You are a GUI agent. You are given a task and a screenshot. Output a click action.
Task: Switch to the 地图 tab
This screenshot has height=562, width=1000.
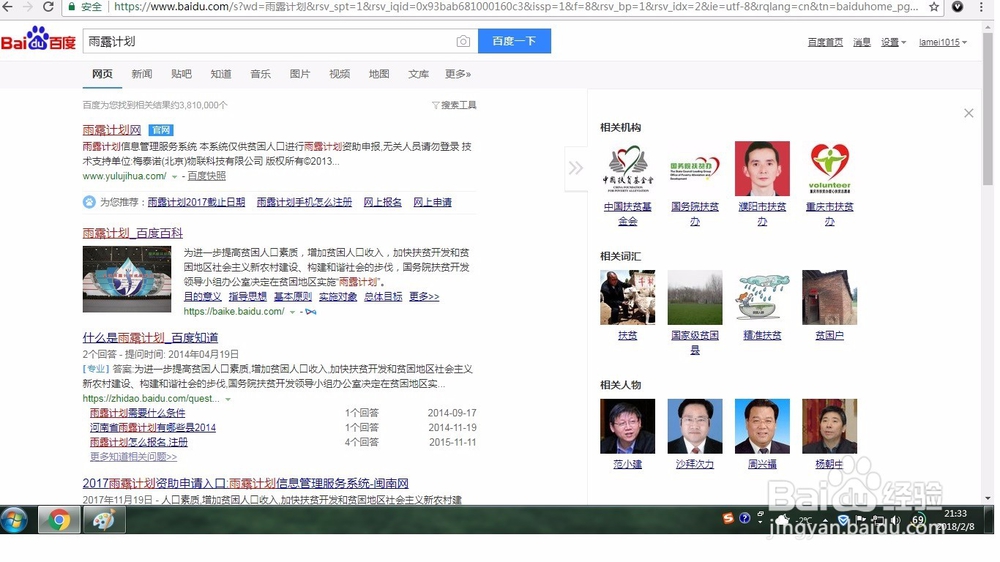[379, 74]
